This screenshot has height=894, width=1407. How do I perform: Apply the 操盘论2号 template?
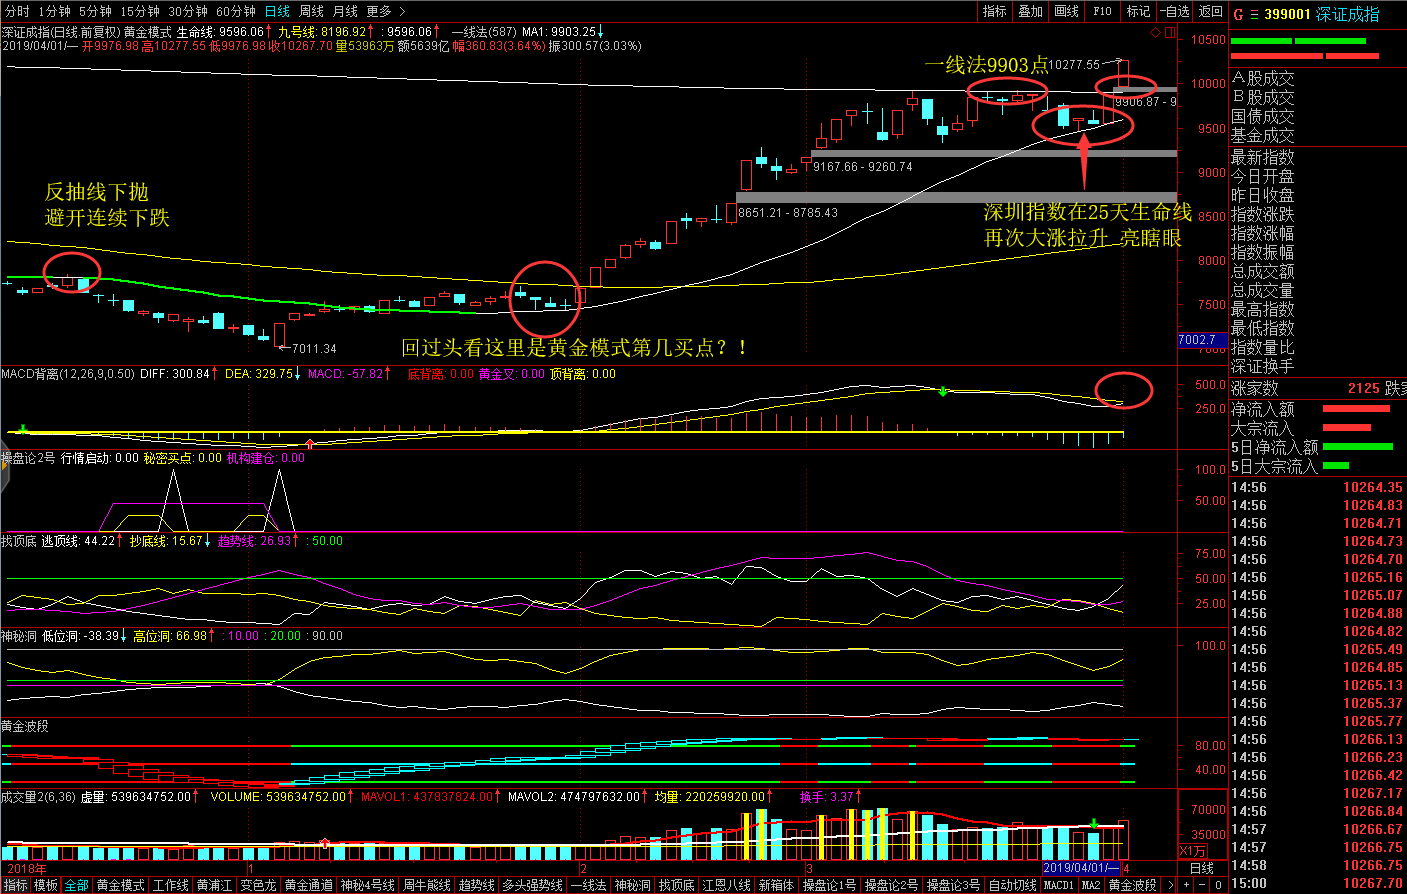(x=892, y=885)
